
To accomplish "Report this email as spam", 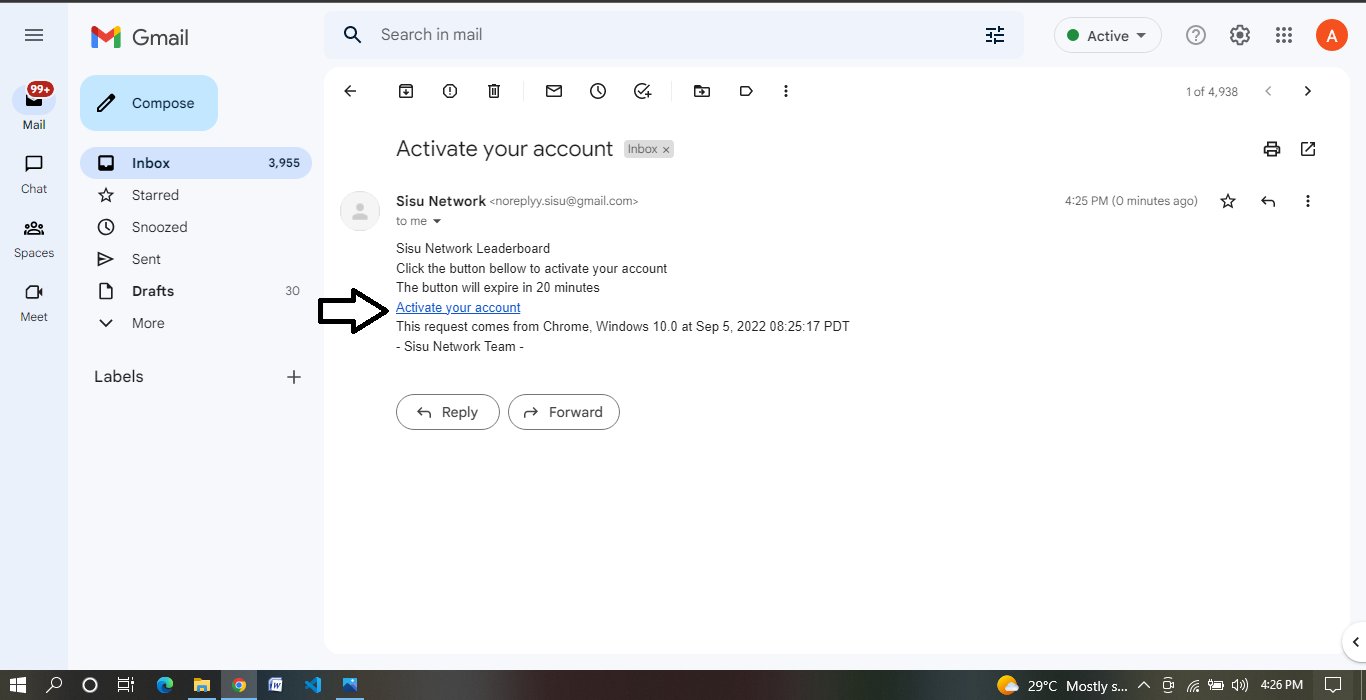I will pos(450,91).
